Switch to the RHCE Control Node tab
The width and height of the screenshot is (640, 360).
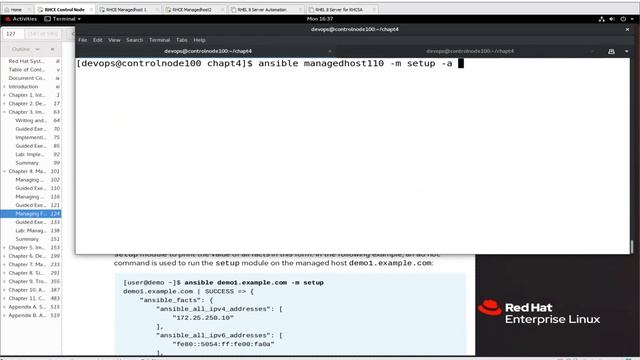click(64, 9)
